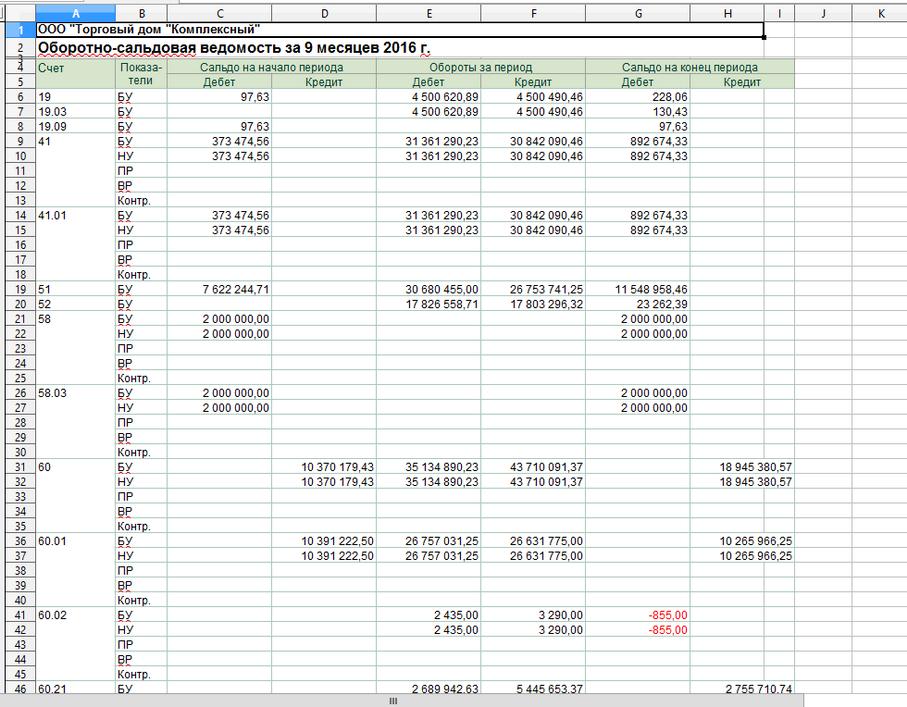Select column K header
The width and height of the screenshot is (907, 707).
tap(881, 13)
